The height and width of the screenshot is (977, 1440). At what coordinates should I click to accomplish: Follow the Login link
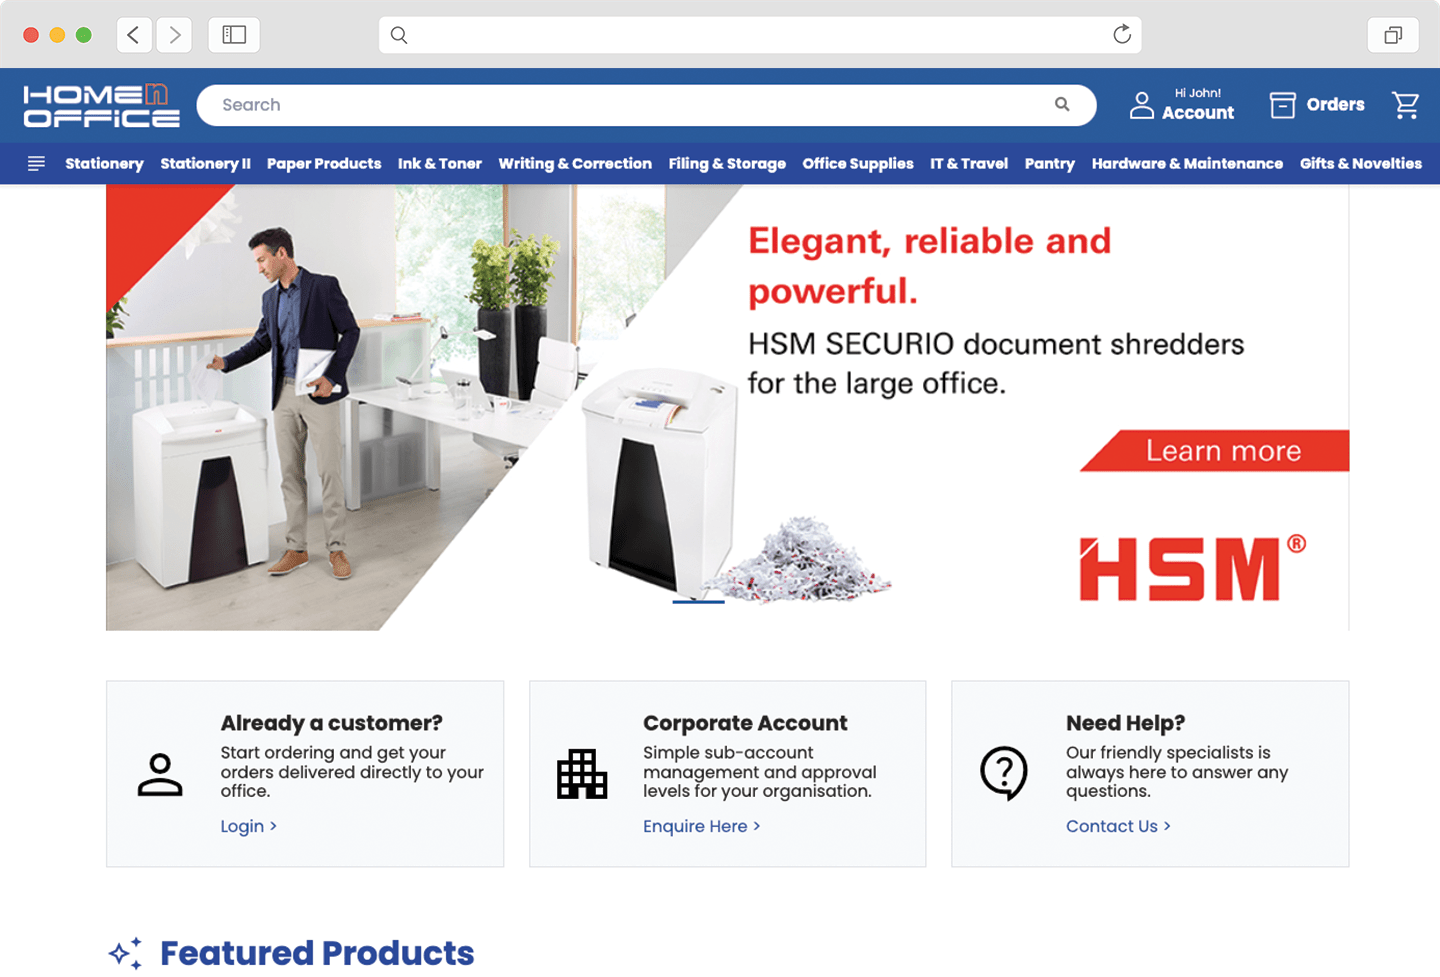[248, 826]
